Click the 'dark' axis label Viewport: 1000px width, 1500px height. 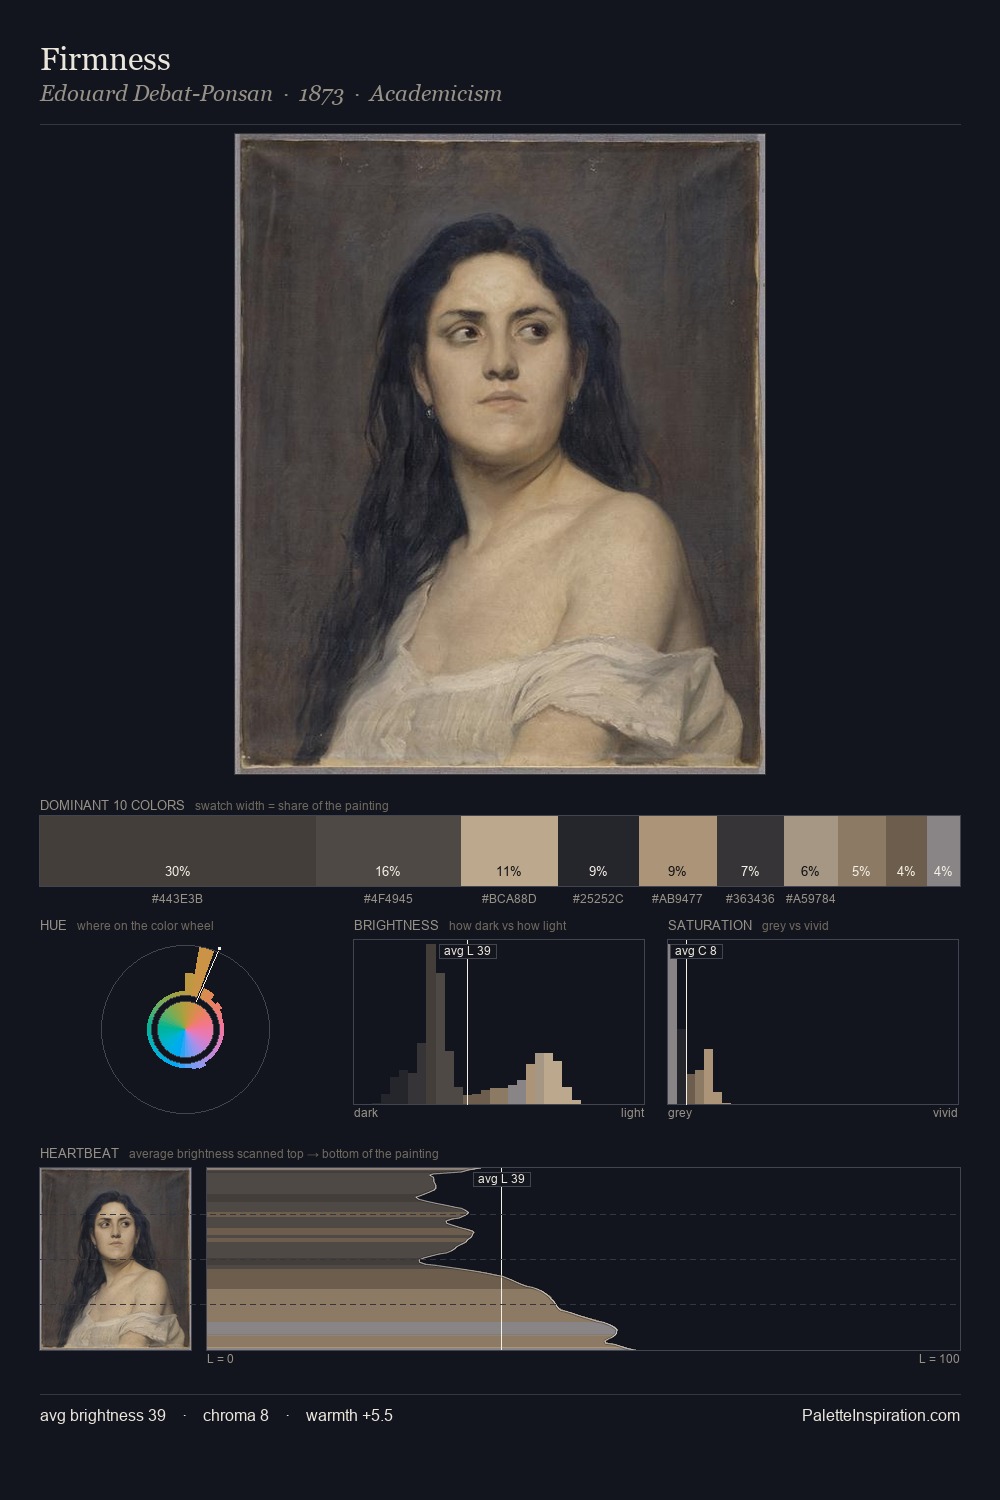366,1112
